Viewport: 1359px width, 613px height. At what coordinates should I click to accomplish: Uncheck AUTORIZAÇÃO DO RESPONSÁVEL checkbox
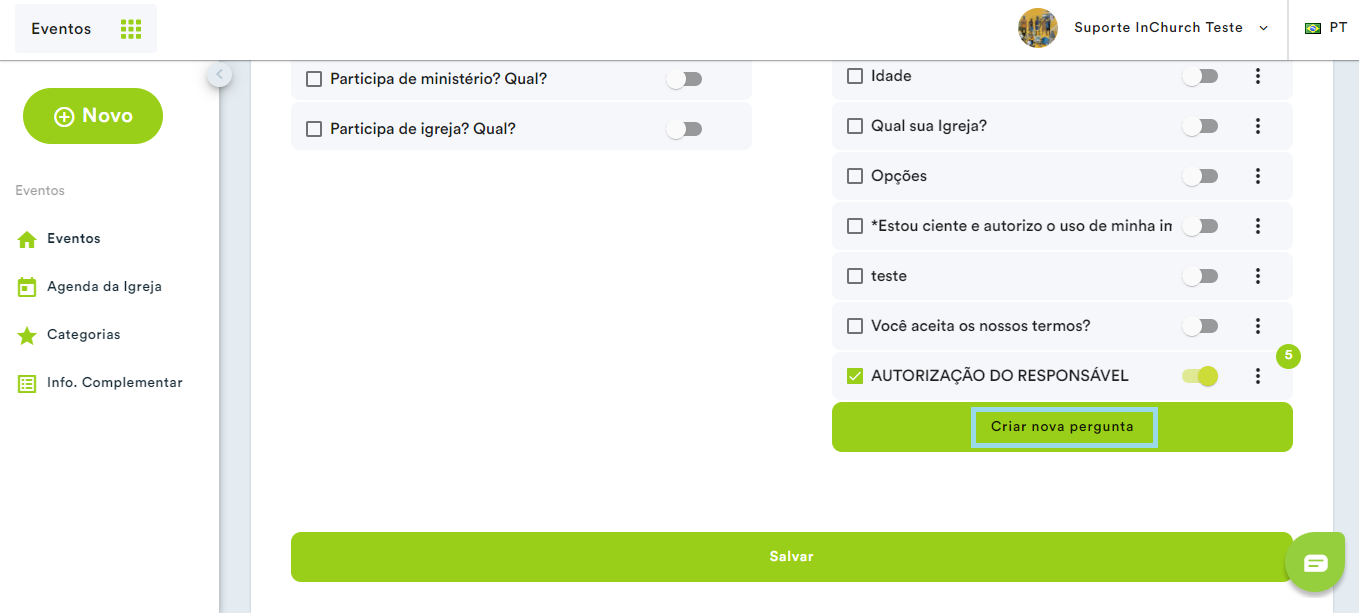pyautogui.click(x=855, y=376)
